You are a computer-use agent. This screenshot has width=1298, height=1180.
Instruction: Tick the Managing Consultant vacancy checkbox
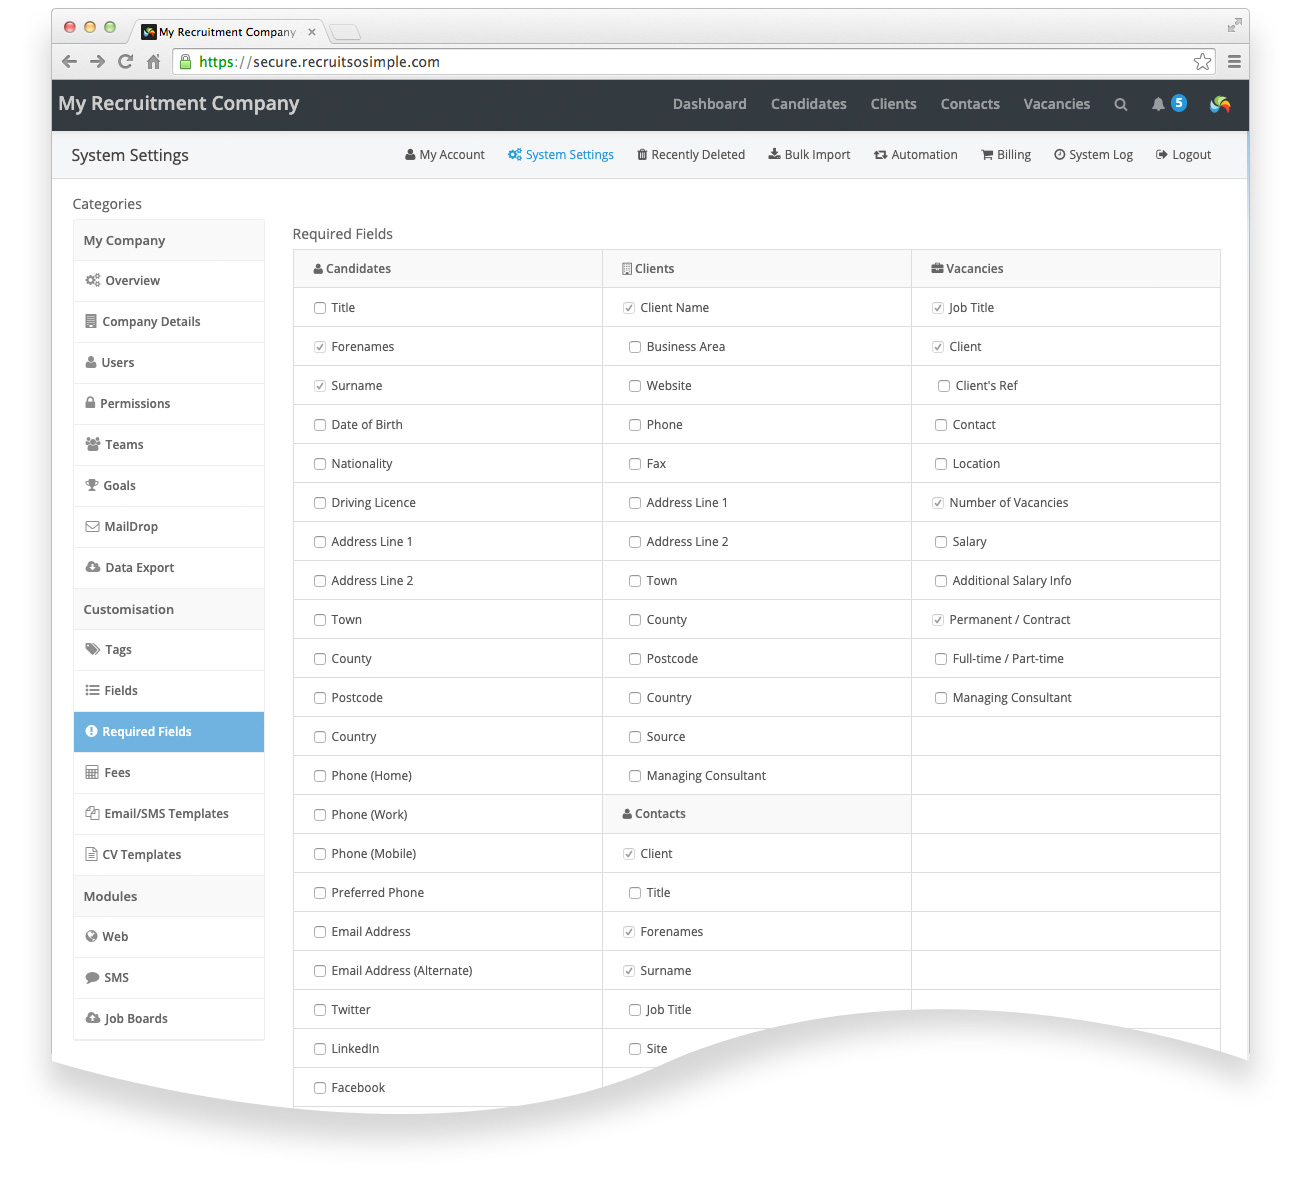click(x=941, y=698)
